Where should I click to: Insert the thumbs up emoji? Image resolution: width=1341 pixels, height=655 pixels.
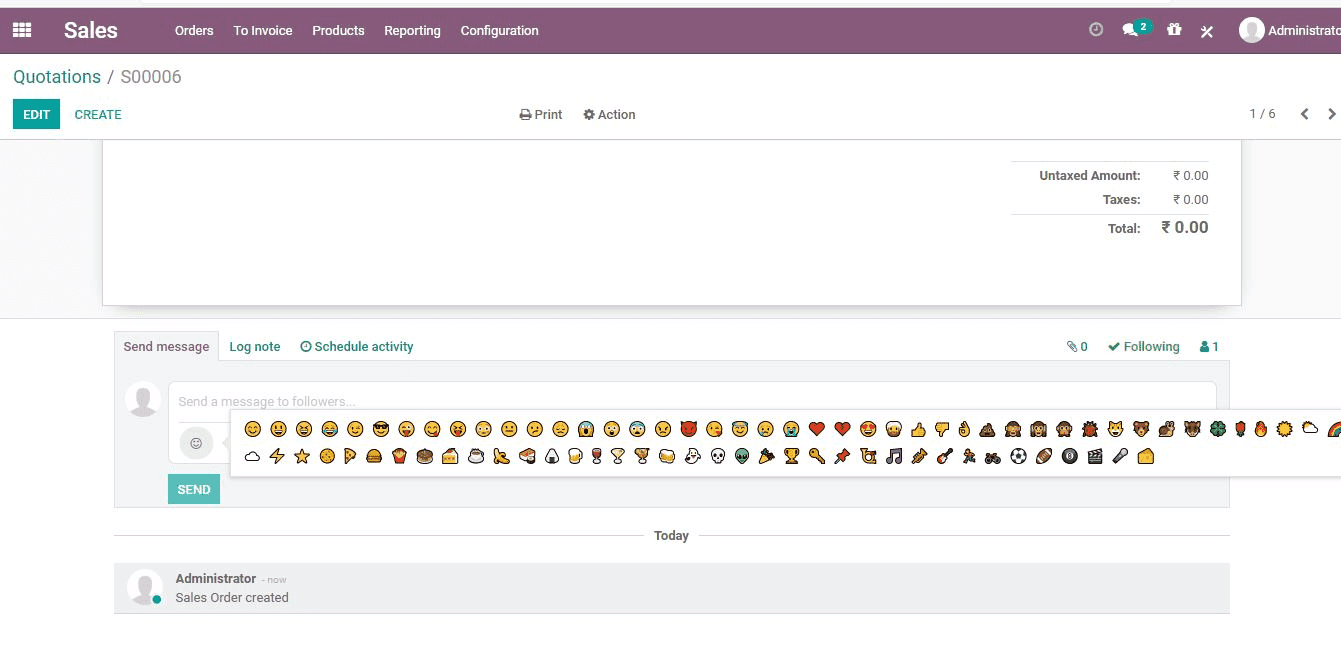click(918, 429)
